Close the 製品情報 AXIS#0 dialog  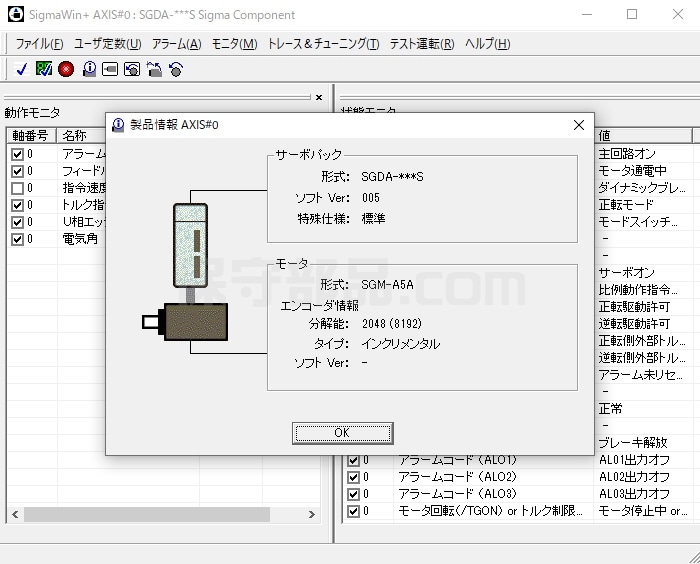pos(578,125)
